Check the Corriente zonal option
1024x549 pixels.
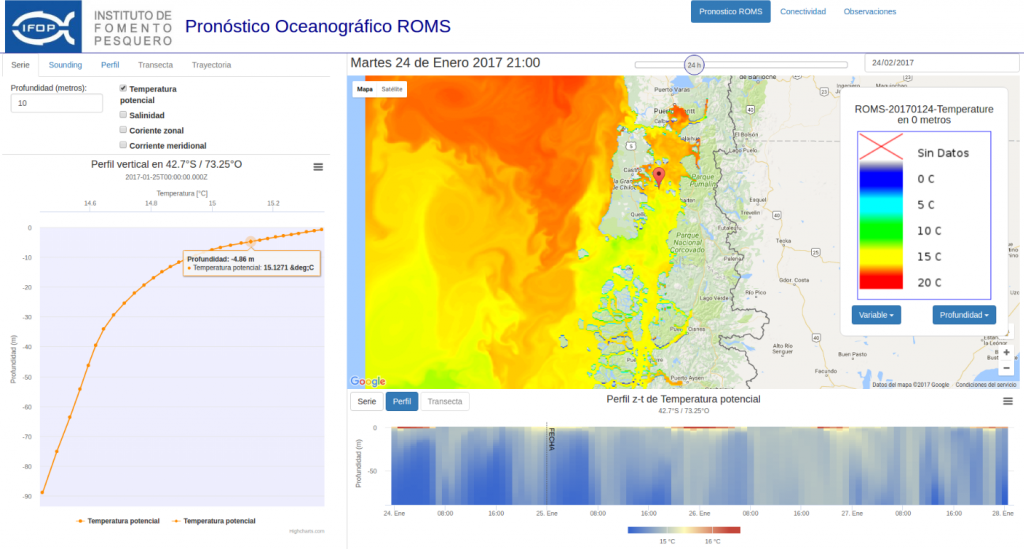tap(123, 130)
